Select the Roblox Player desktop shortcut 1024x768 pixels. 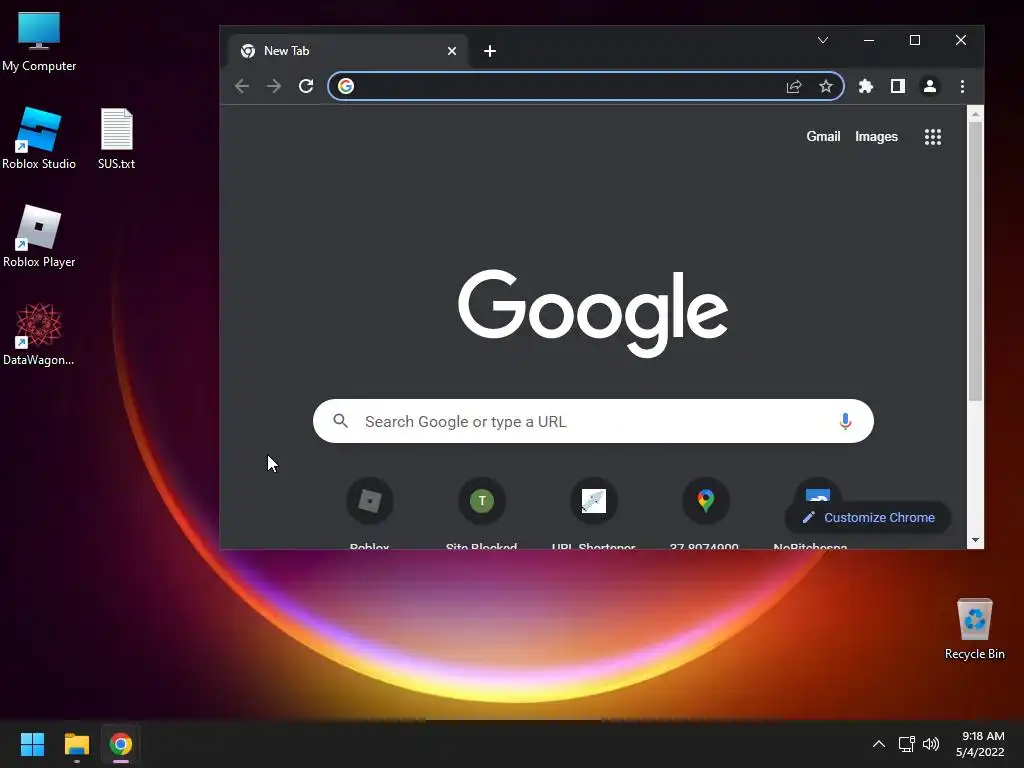[39, 236]
